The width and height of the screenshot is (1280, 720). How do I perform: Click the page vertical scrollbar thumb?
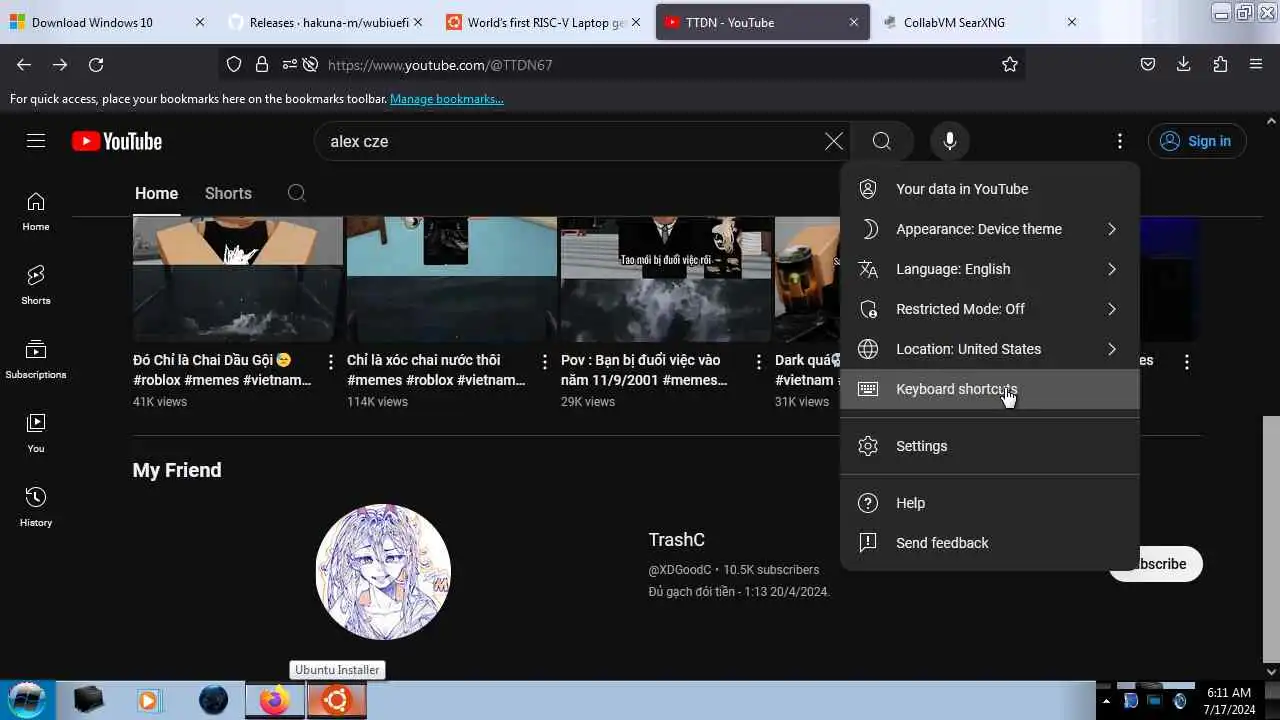[1272, 540]
